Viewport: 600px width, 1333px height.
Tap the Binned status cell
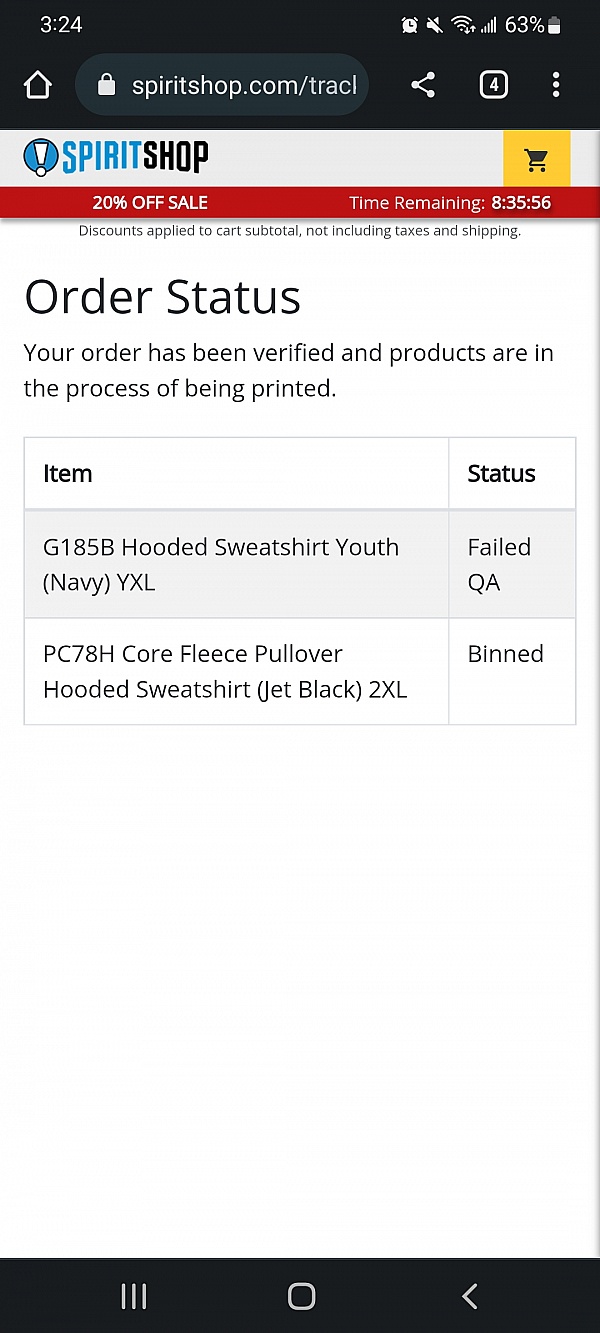point(505,654)
